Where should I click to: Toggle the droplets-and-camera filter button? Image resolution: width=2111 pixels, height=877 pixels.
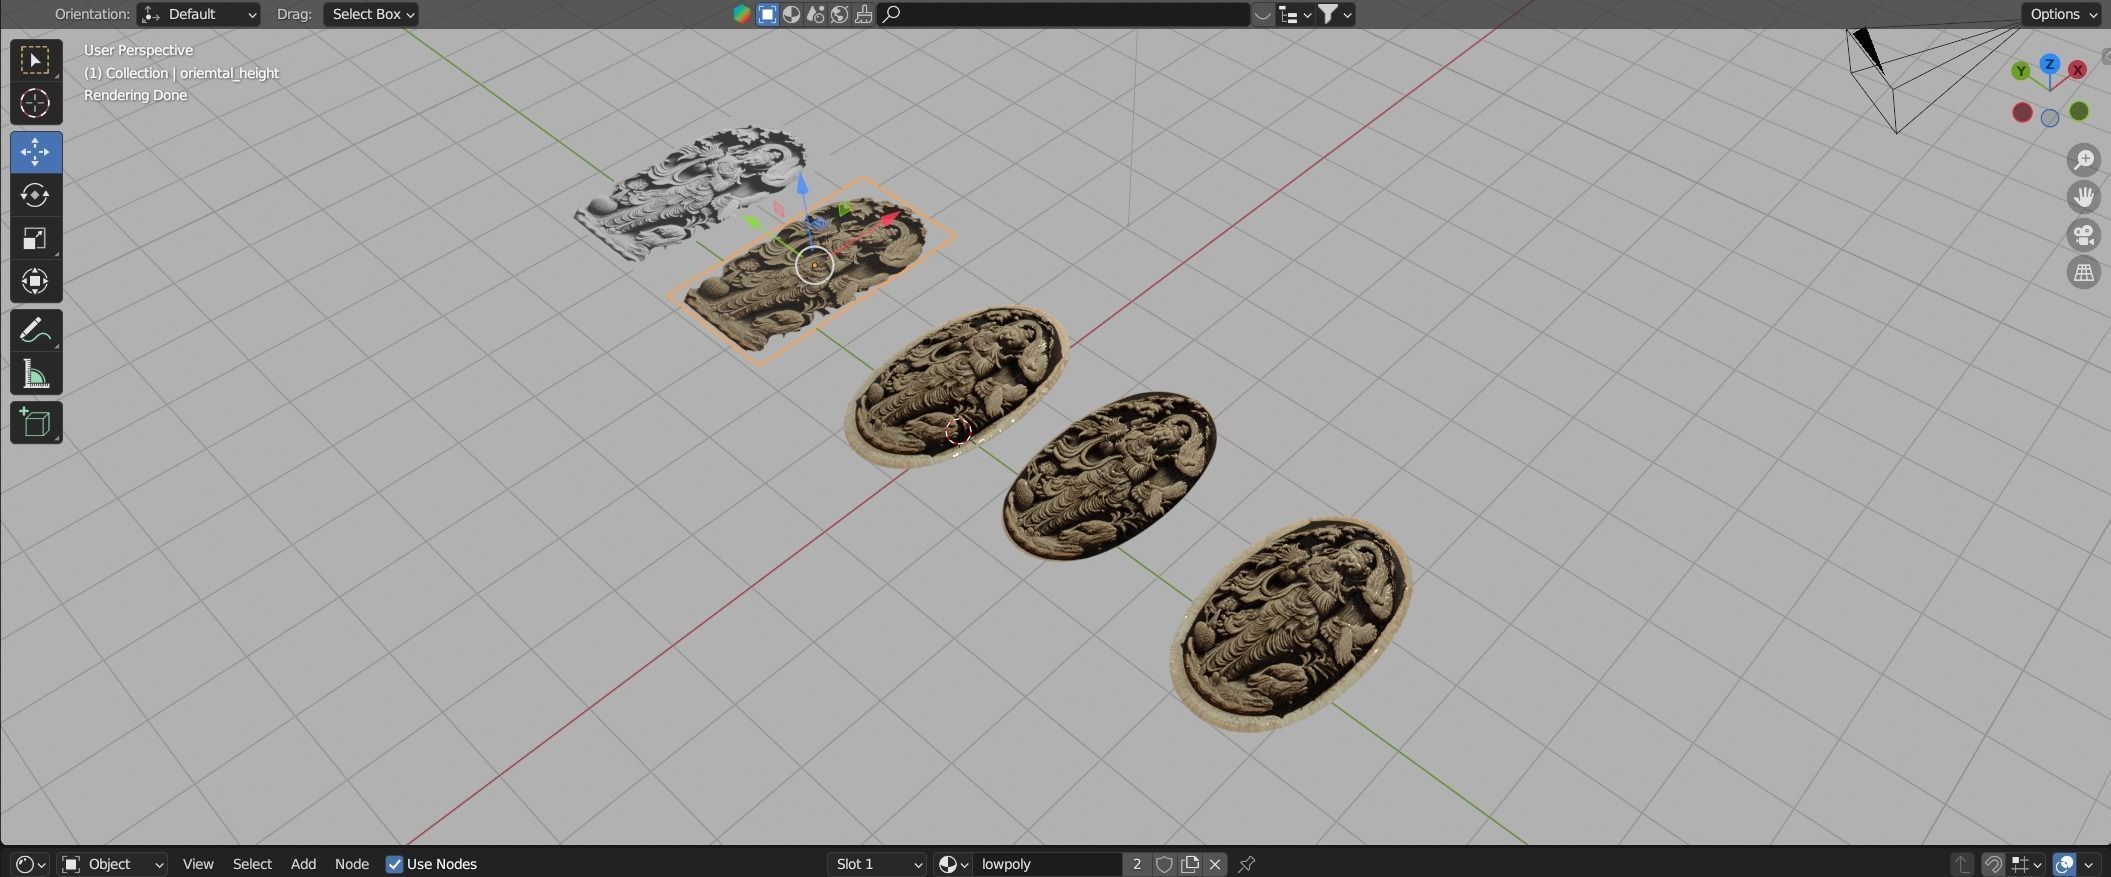point(815,14)
